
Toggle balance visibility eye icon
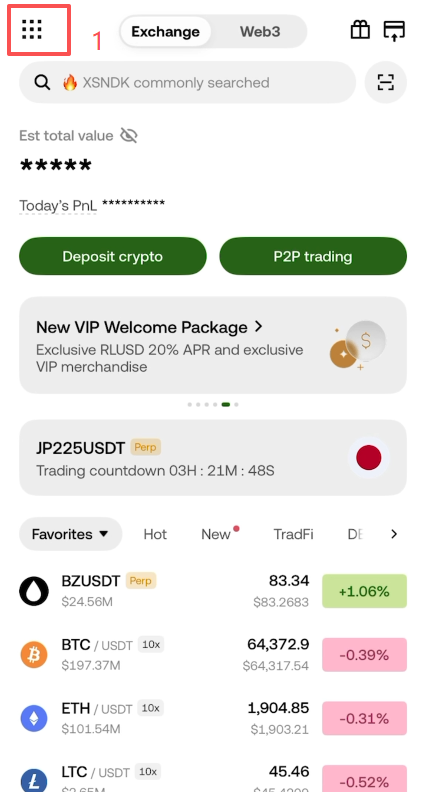coord(129,135)
